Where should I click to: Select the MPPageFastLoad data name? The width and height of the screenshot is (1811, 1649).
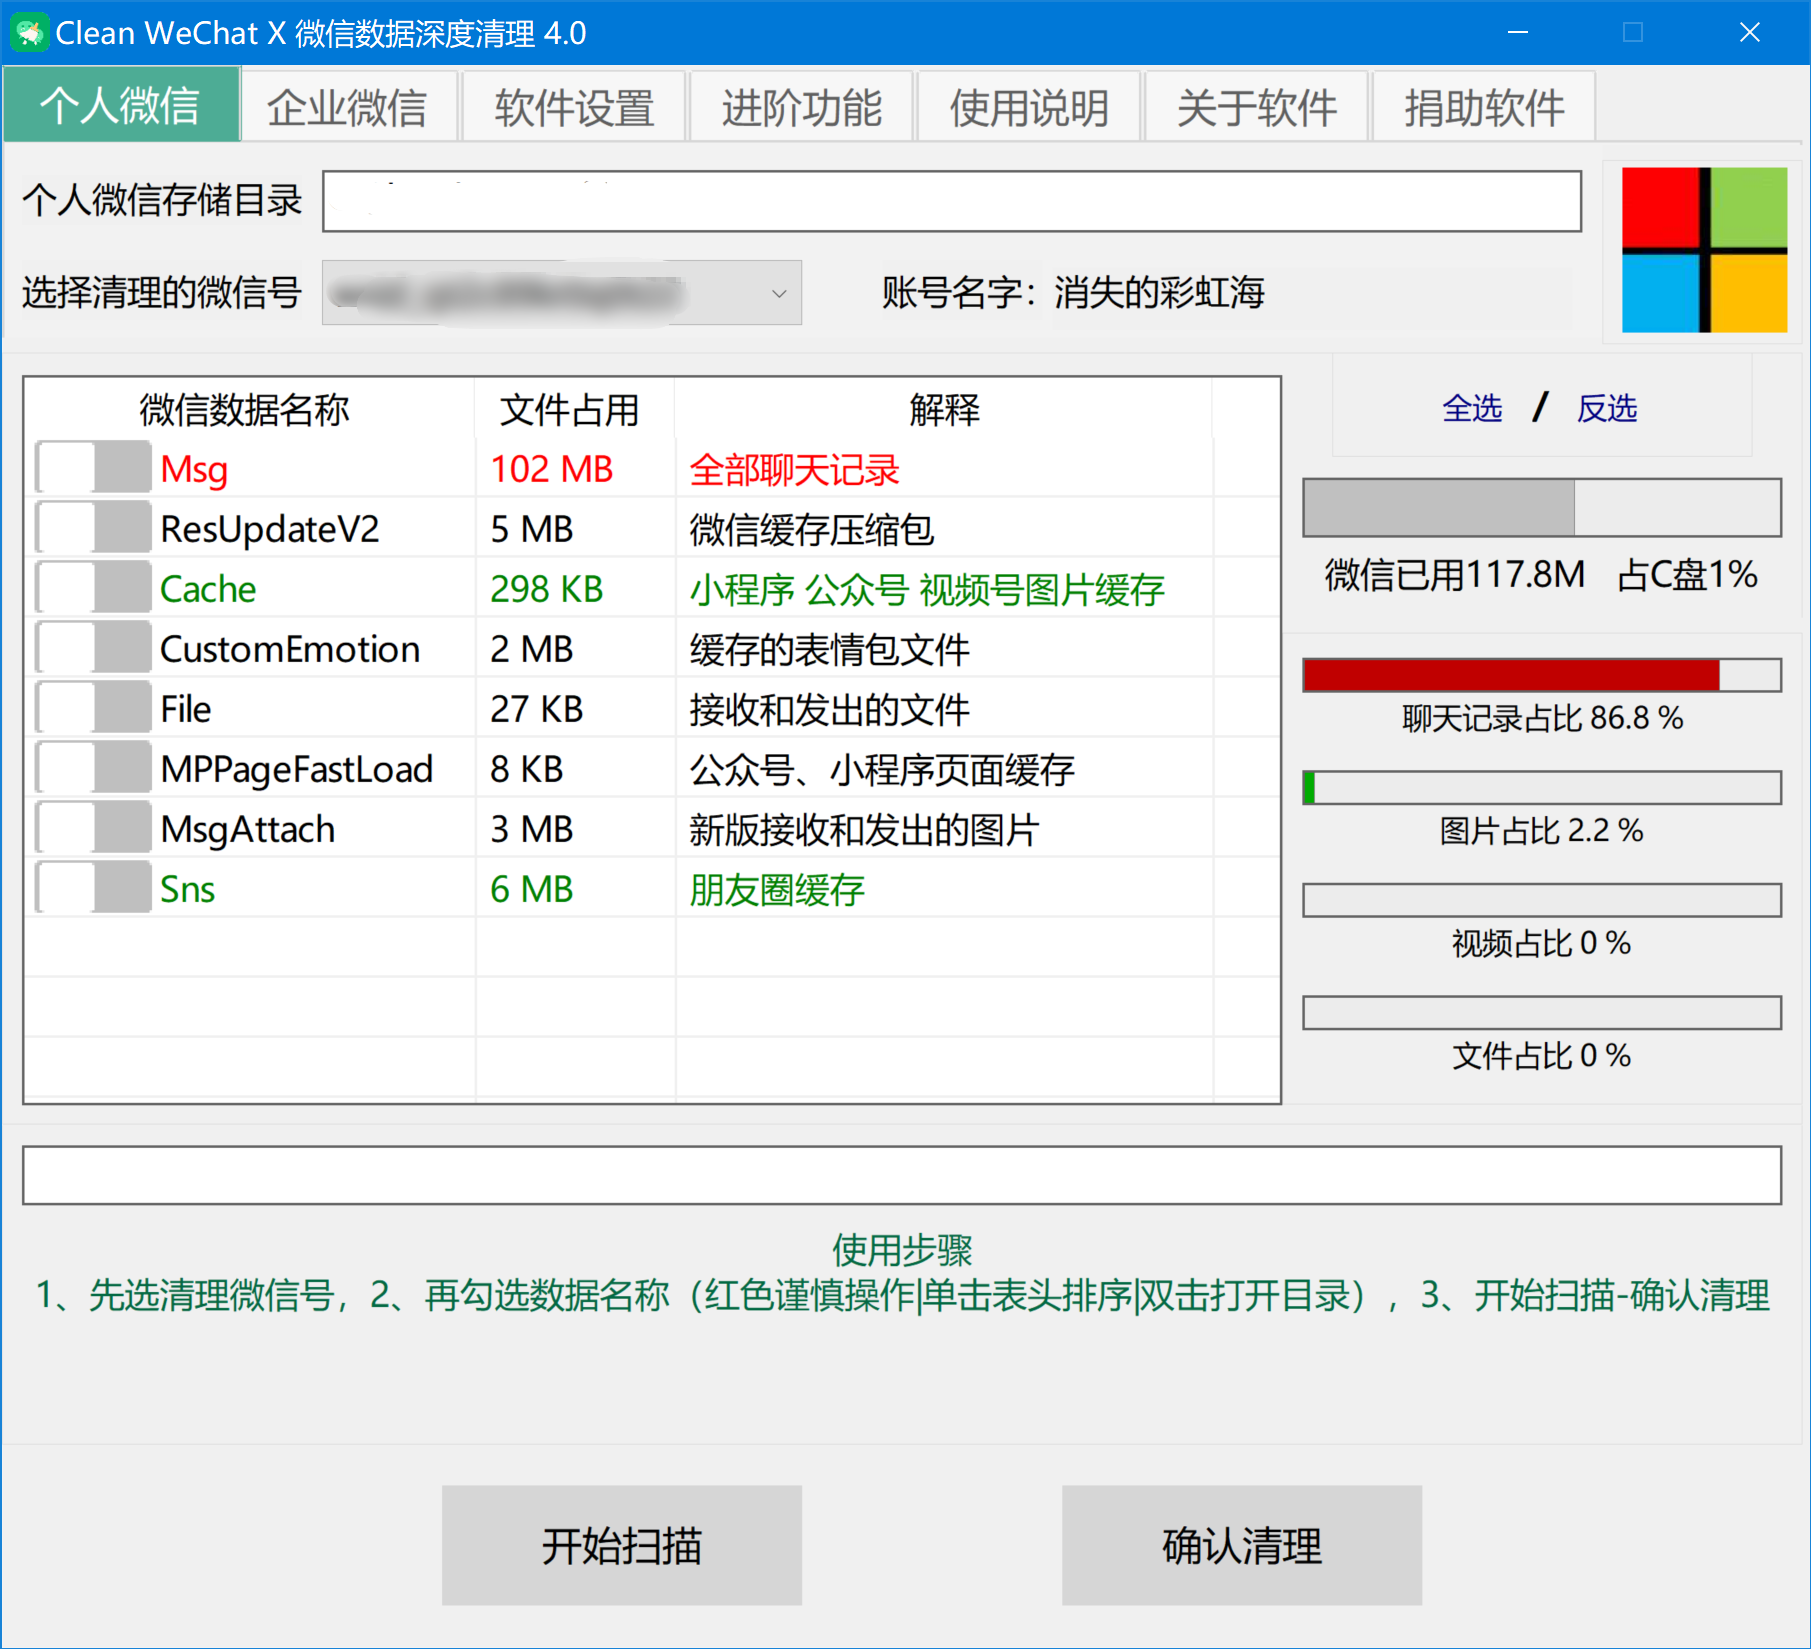coord(297,769)
